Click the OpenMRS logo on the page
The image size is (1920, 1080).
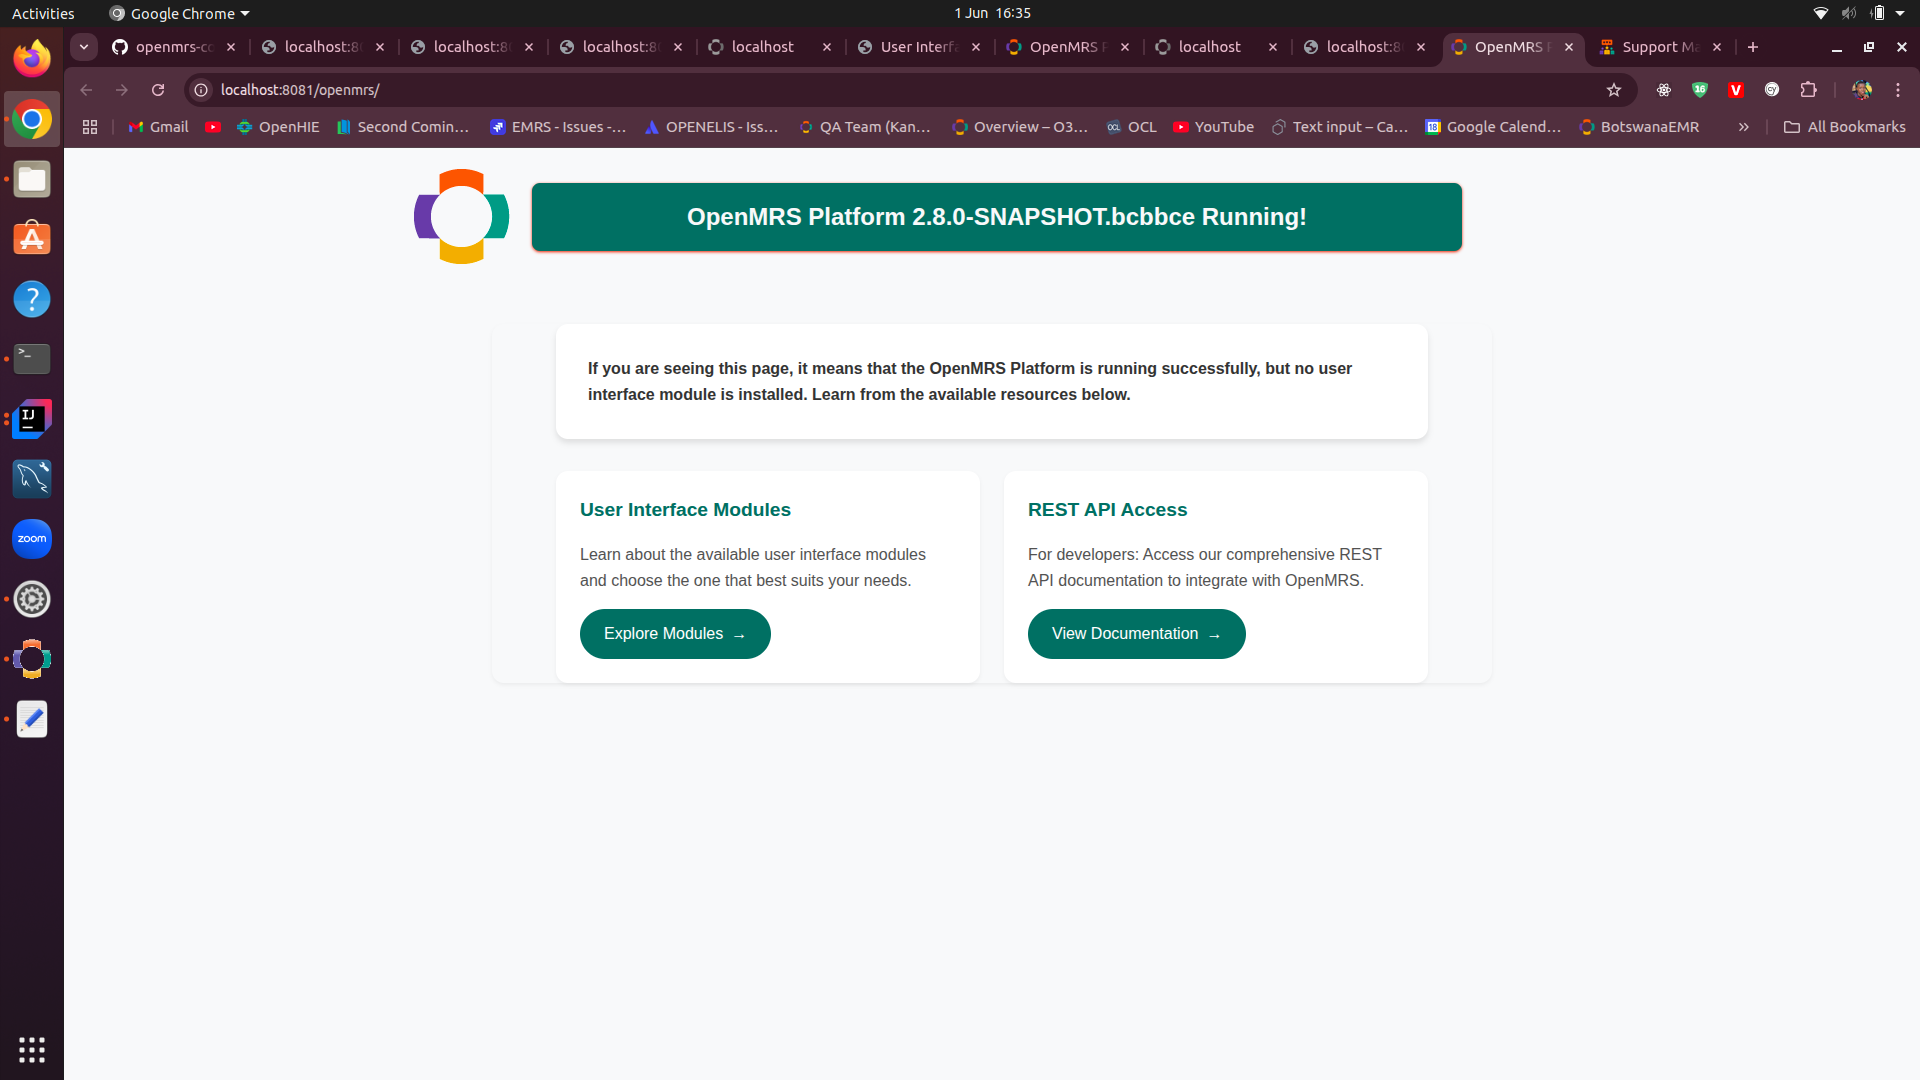pos(461,216)
